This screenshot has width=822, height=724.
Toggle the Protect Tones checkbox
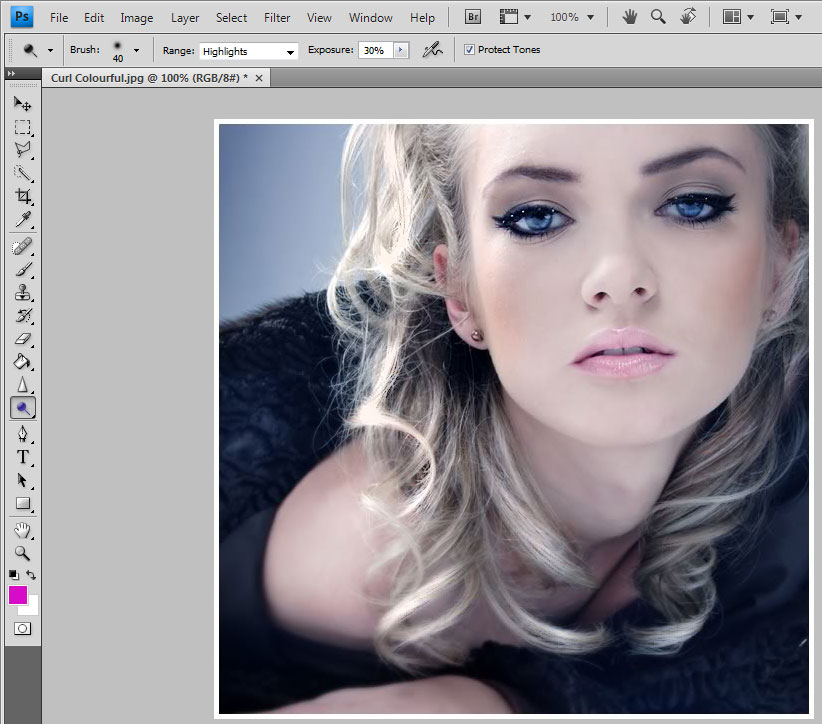click(469, 50)
